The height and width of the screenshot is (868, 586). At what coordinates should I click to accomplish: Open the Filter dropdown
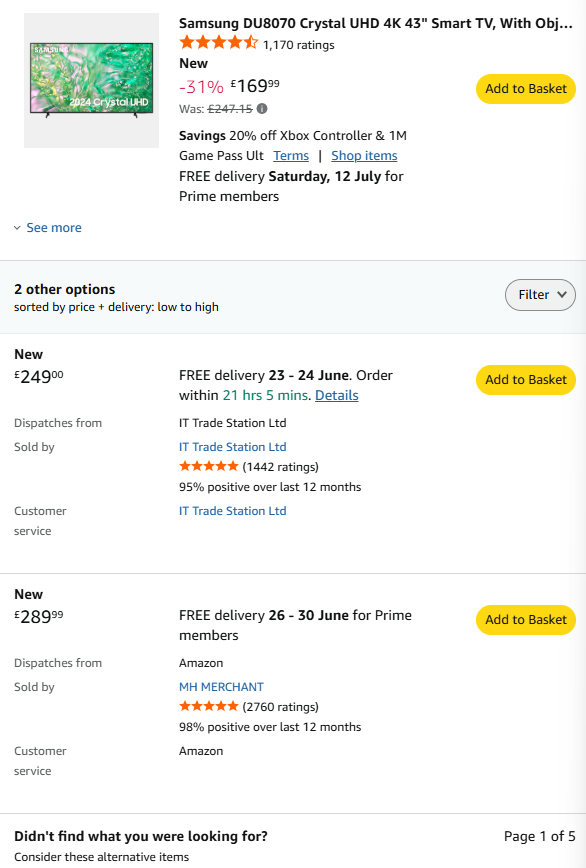[x=540, y=294]
